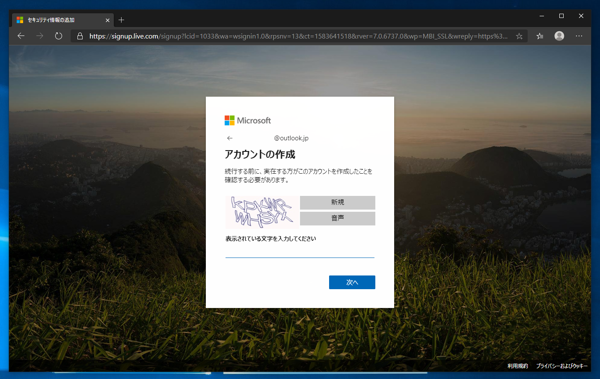Click the padlock site info icon
This screenshot has height=379, width=600.
point(80,36)
